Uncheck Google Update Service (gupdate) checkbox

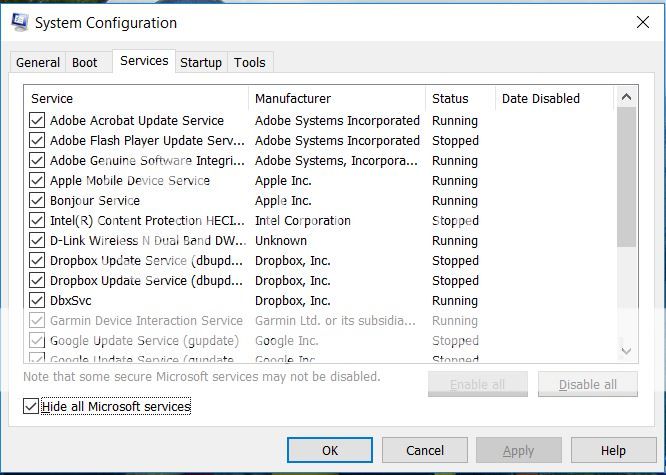pos(37,340)
